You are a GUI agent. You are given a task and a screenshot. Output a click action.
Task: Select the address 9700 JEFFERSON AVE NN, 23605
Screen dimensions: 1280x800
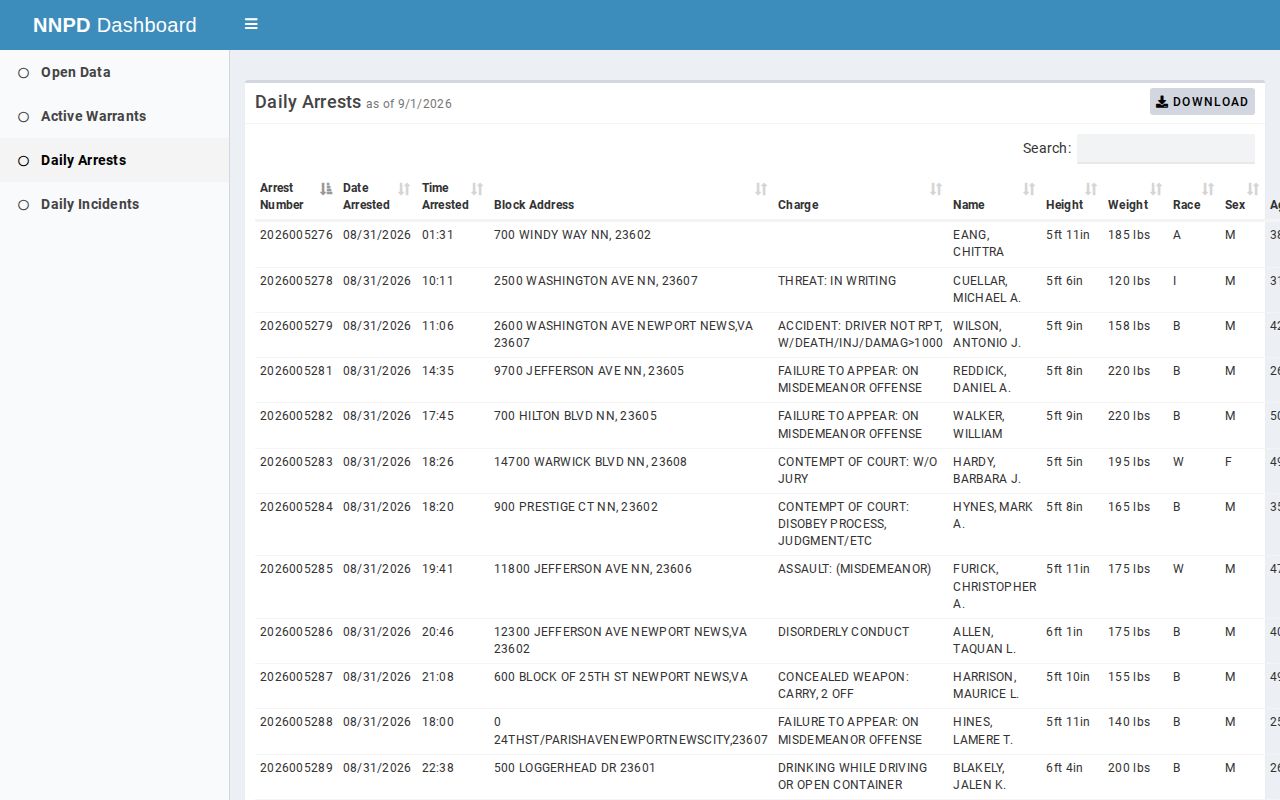coord(589,371)
